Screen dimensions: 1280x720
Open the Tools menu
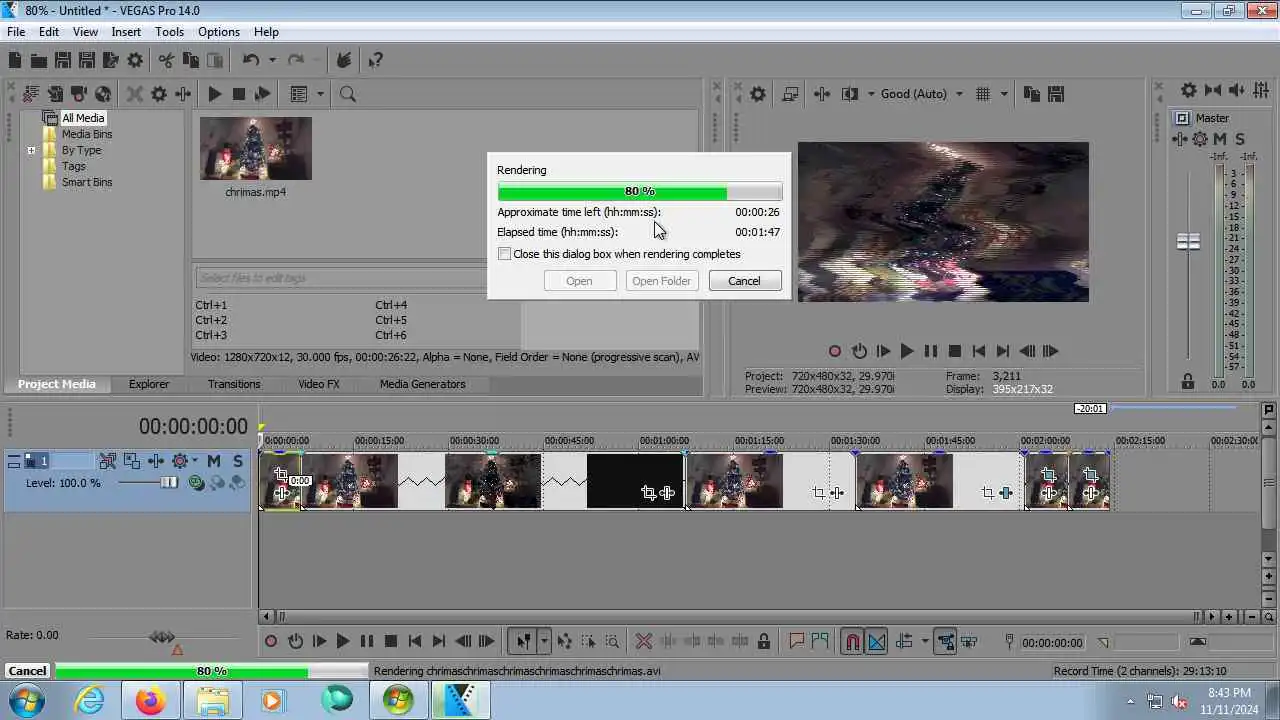tap(169, 32)
